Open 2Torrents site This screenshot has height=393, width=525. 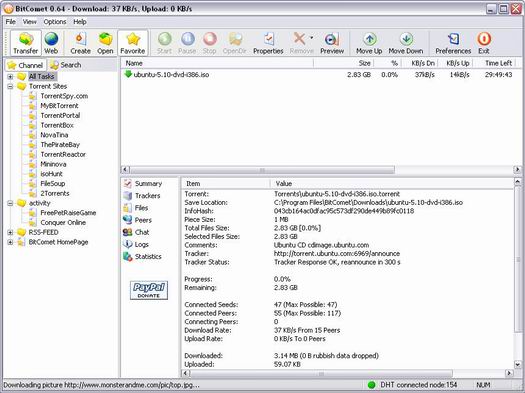55,193
